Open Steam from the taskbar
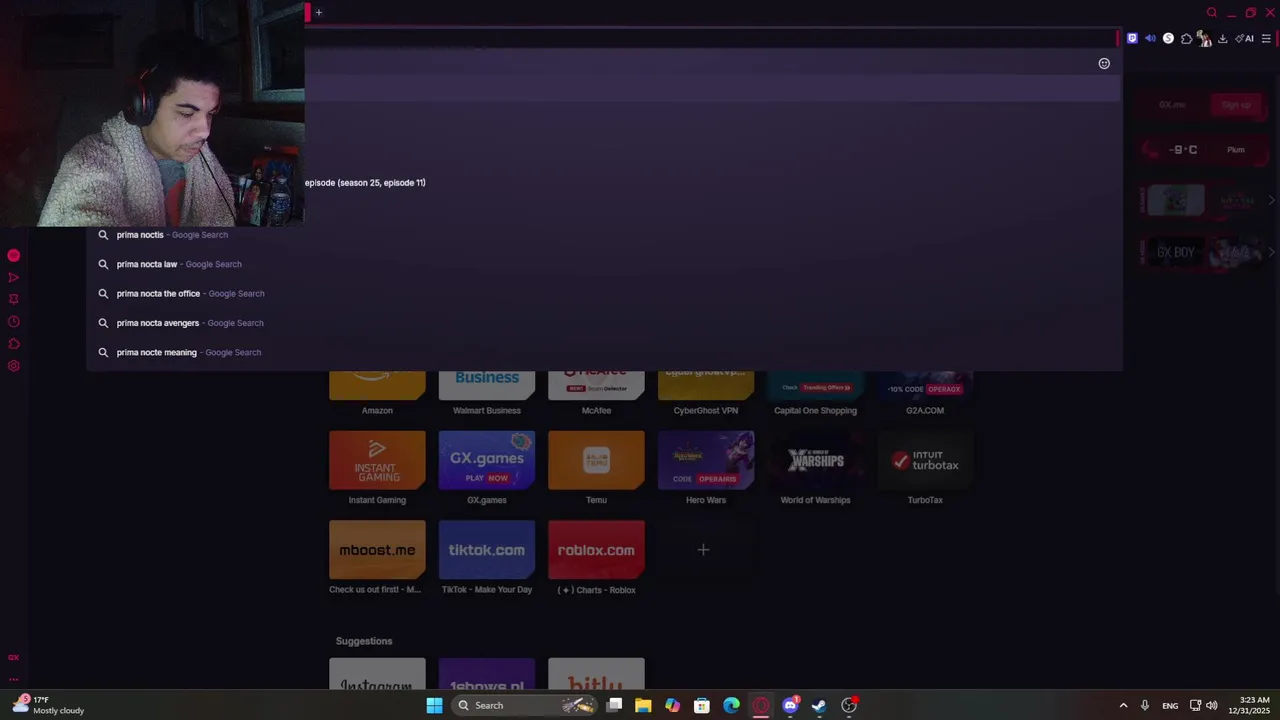The height and width of the screenshot is (720, 1280). (819, 705)
